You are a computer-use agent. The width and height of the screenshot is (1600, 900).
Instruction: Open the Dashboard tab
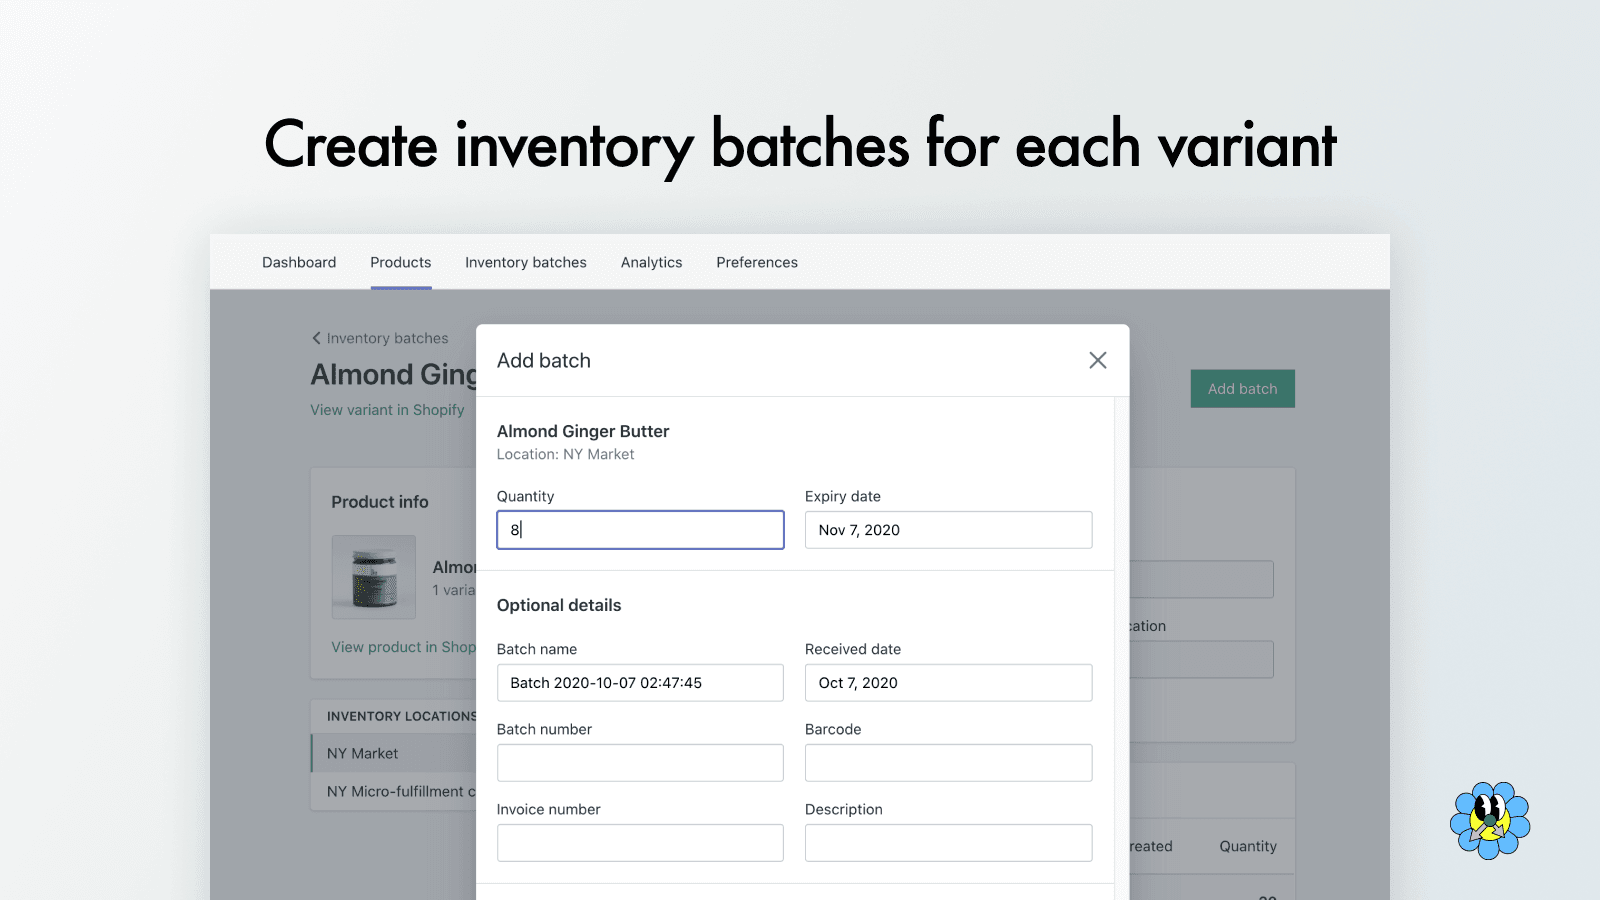[299, 262]
